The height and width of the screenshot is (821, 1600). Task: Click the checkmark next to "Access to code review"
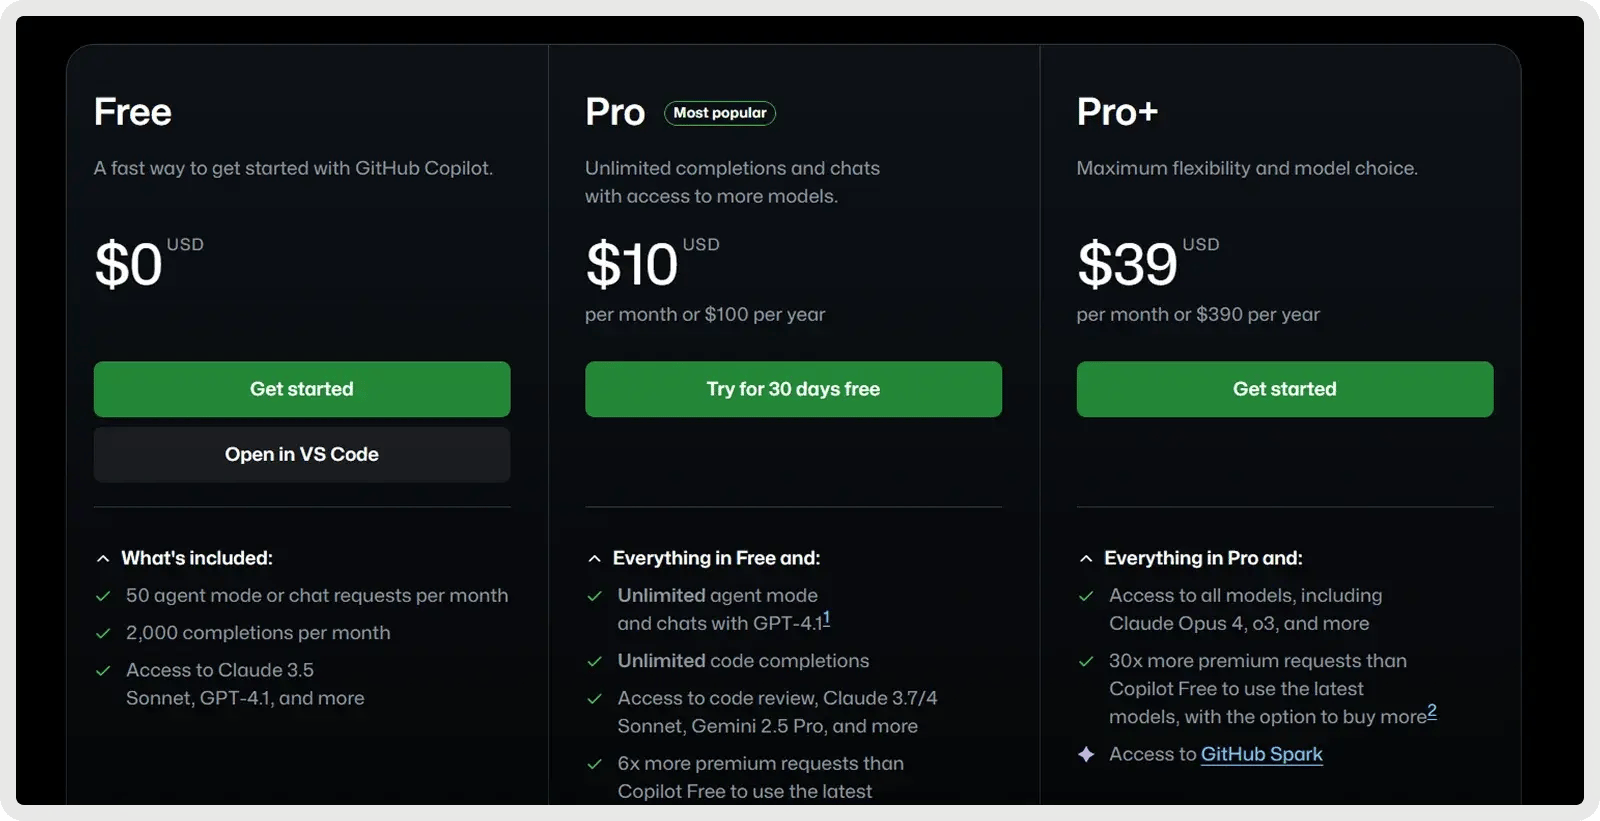point(594,697)
